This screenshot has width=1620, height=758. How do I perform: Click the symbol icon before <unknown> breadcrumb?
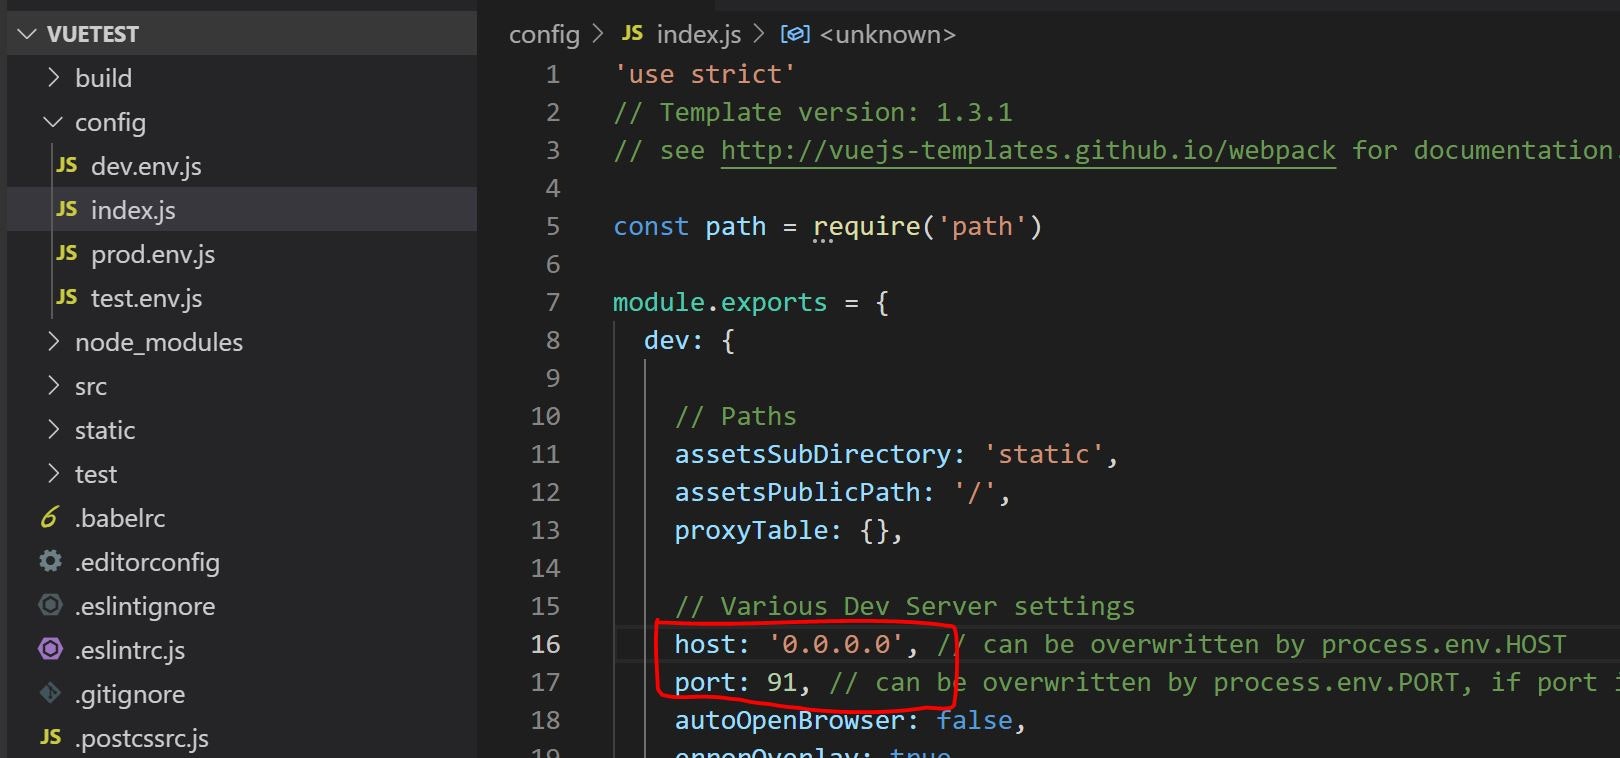click(795, 34)
